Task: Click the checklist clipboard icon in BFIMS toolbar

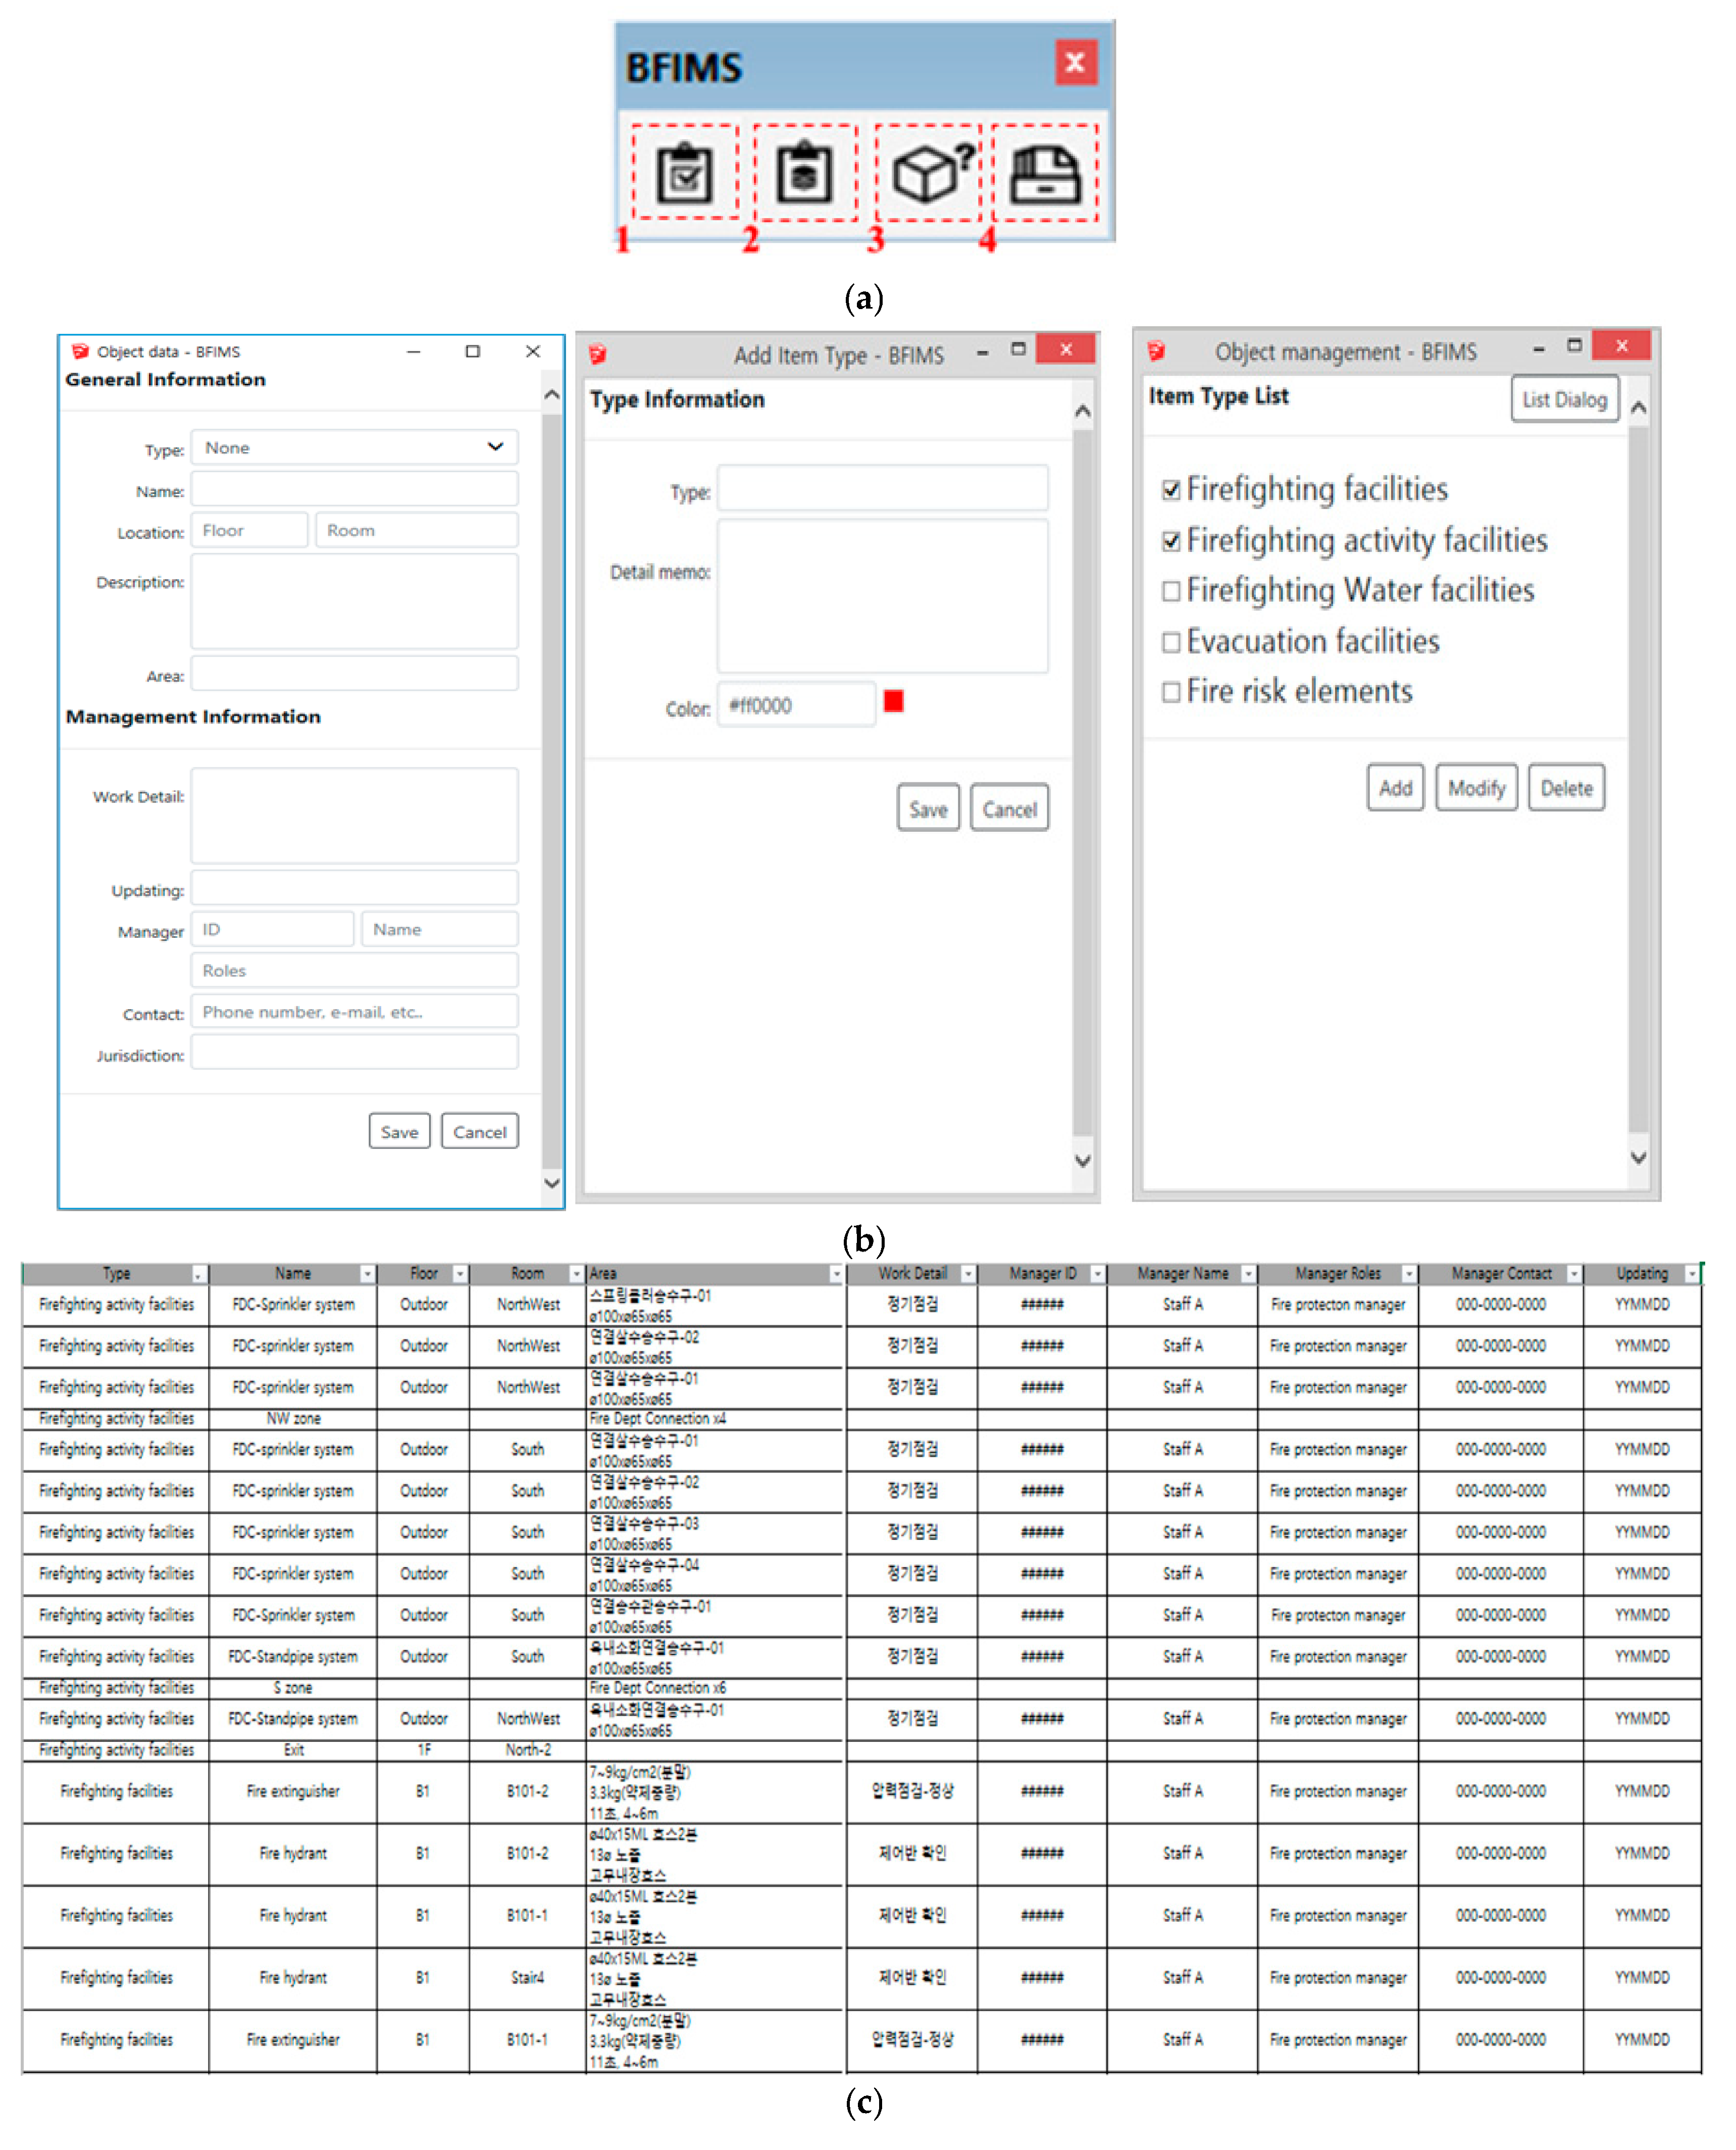Action: 685,174
